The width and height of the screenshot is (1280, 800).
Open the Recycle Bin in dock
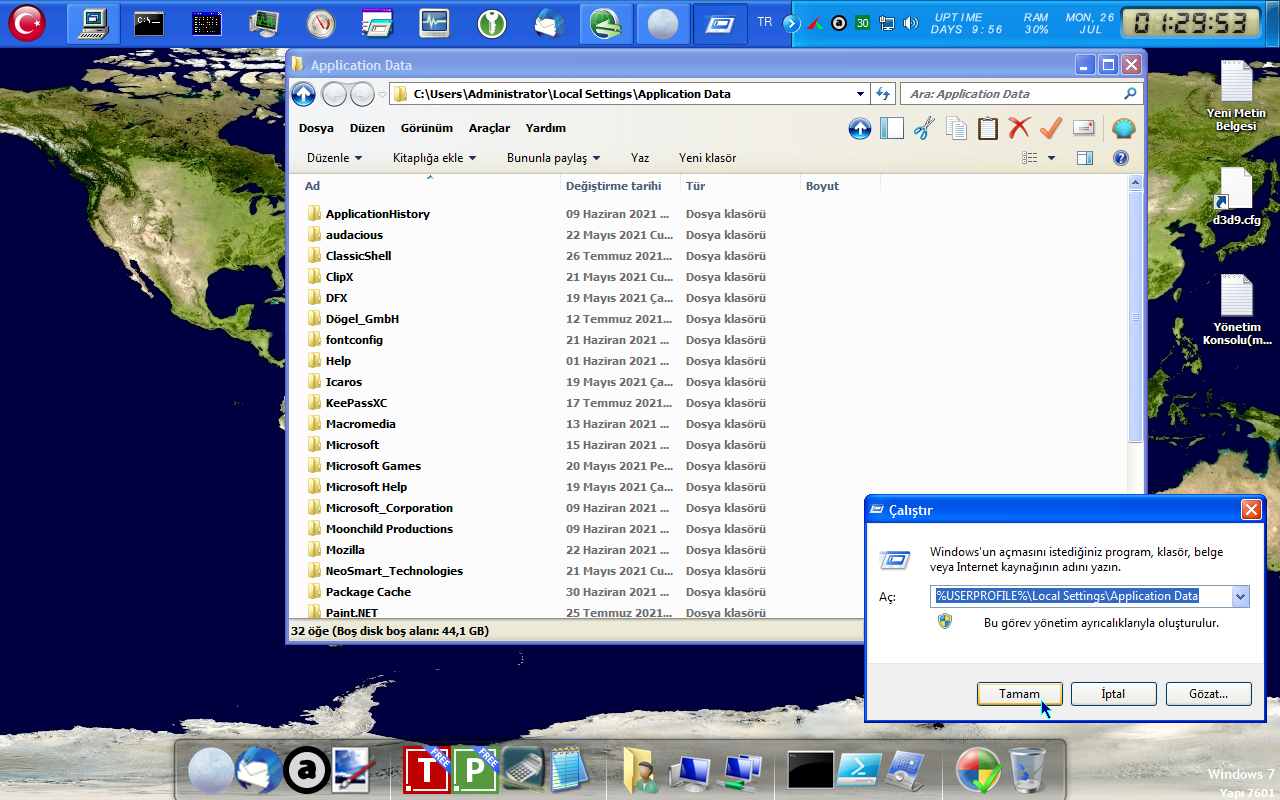[1027, 770]
